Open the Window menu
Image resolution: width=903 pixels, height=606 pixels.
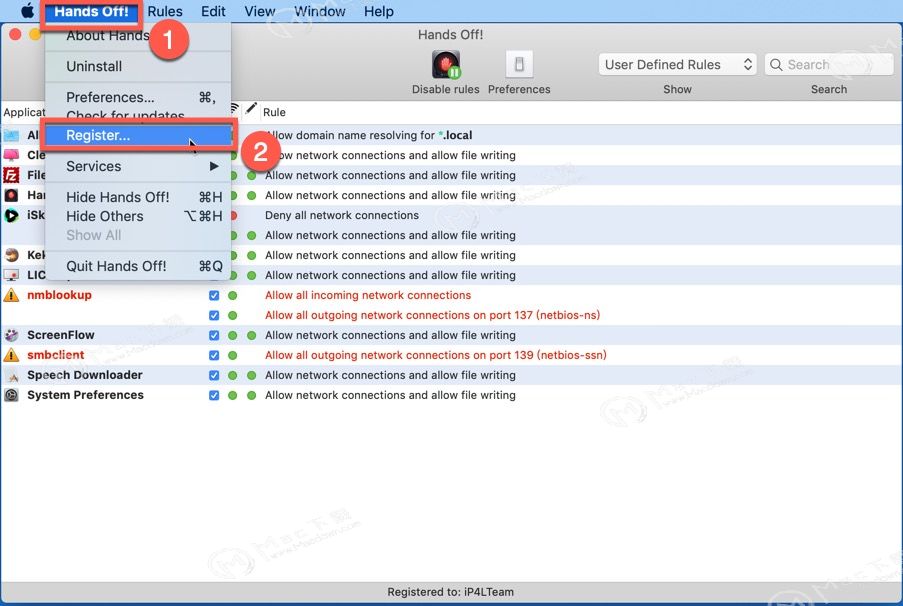tap(320, 12)
